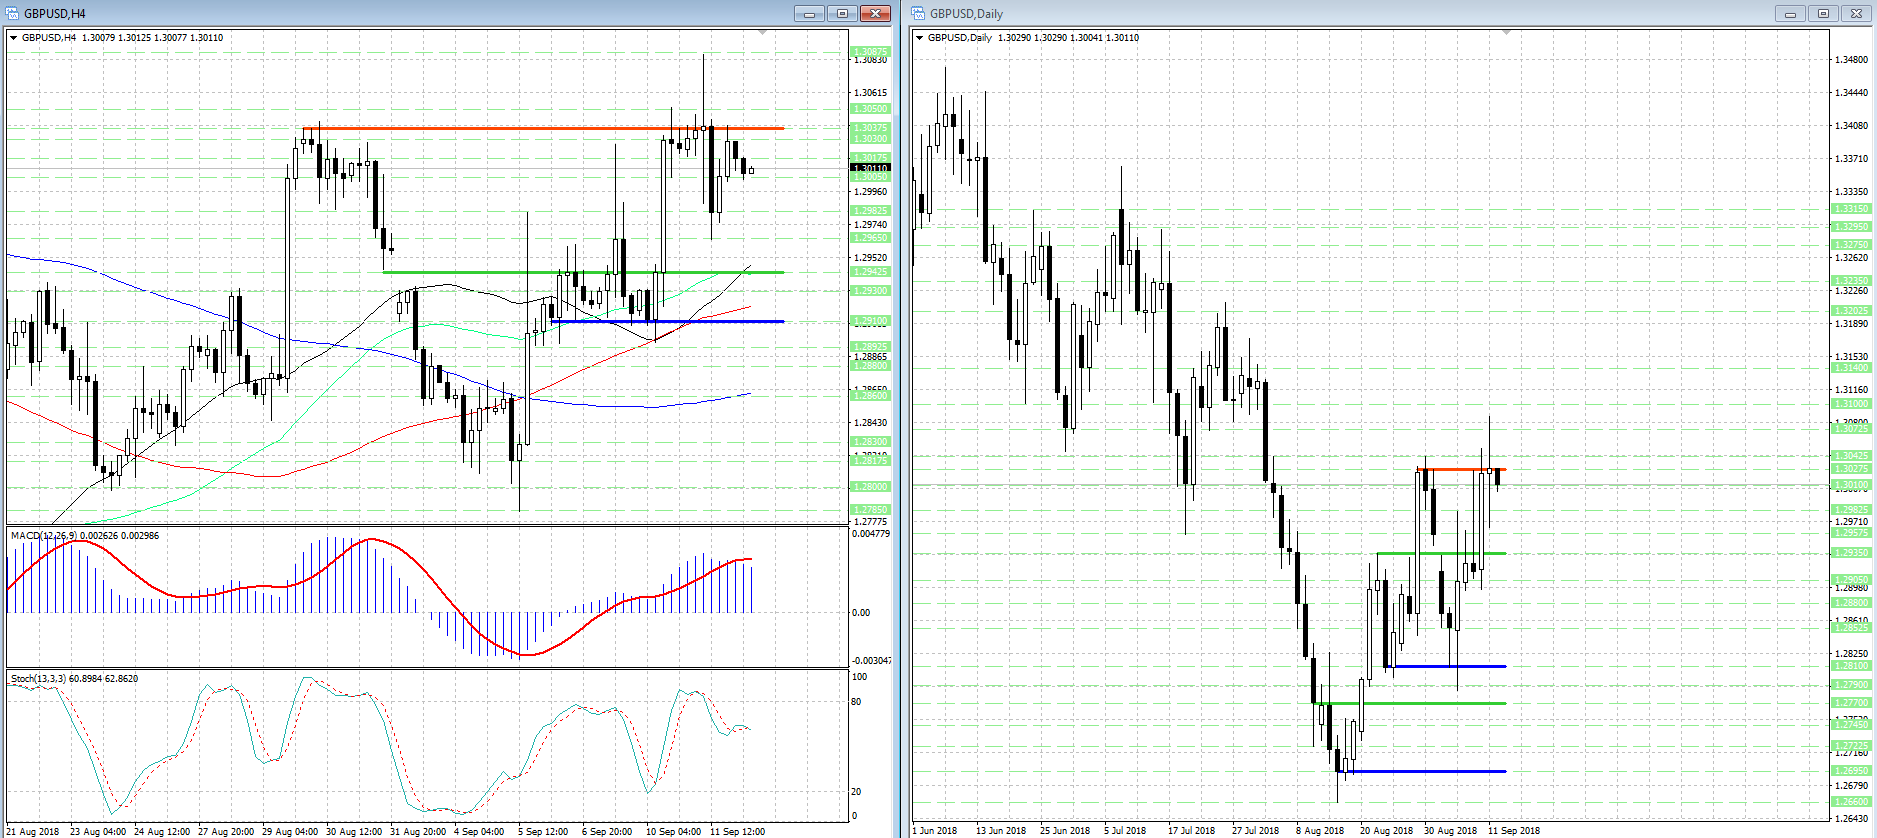Close the GBPUSD,Daily chart window
This screenshot has width=1877, height=838.
click(1856, 13)
